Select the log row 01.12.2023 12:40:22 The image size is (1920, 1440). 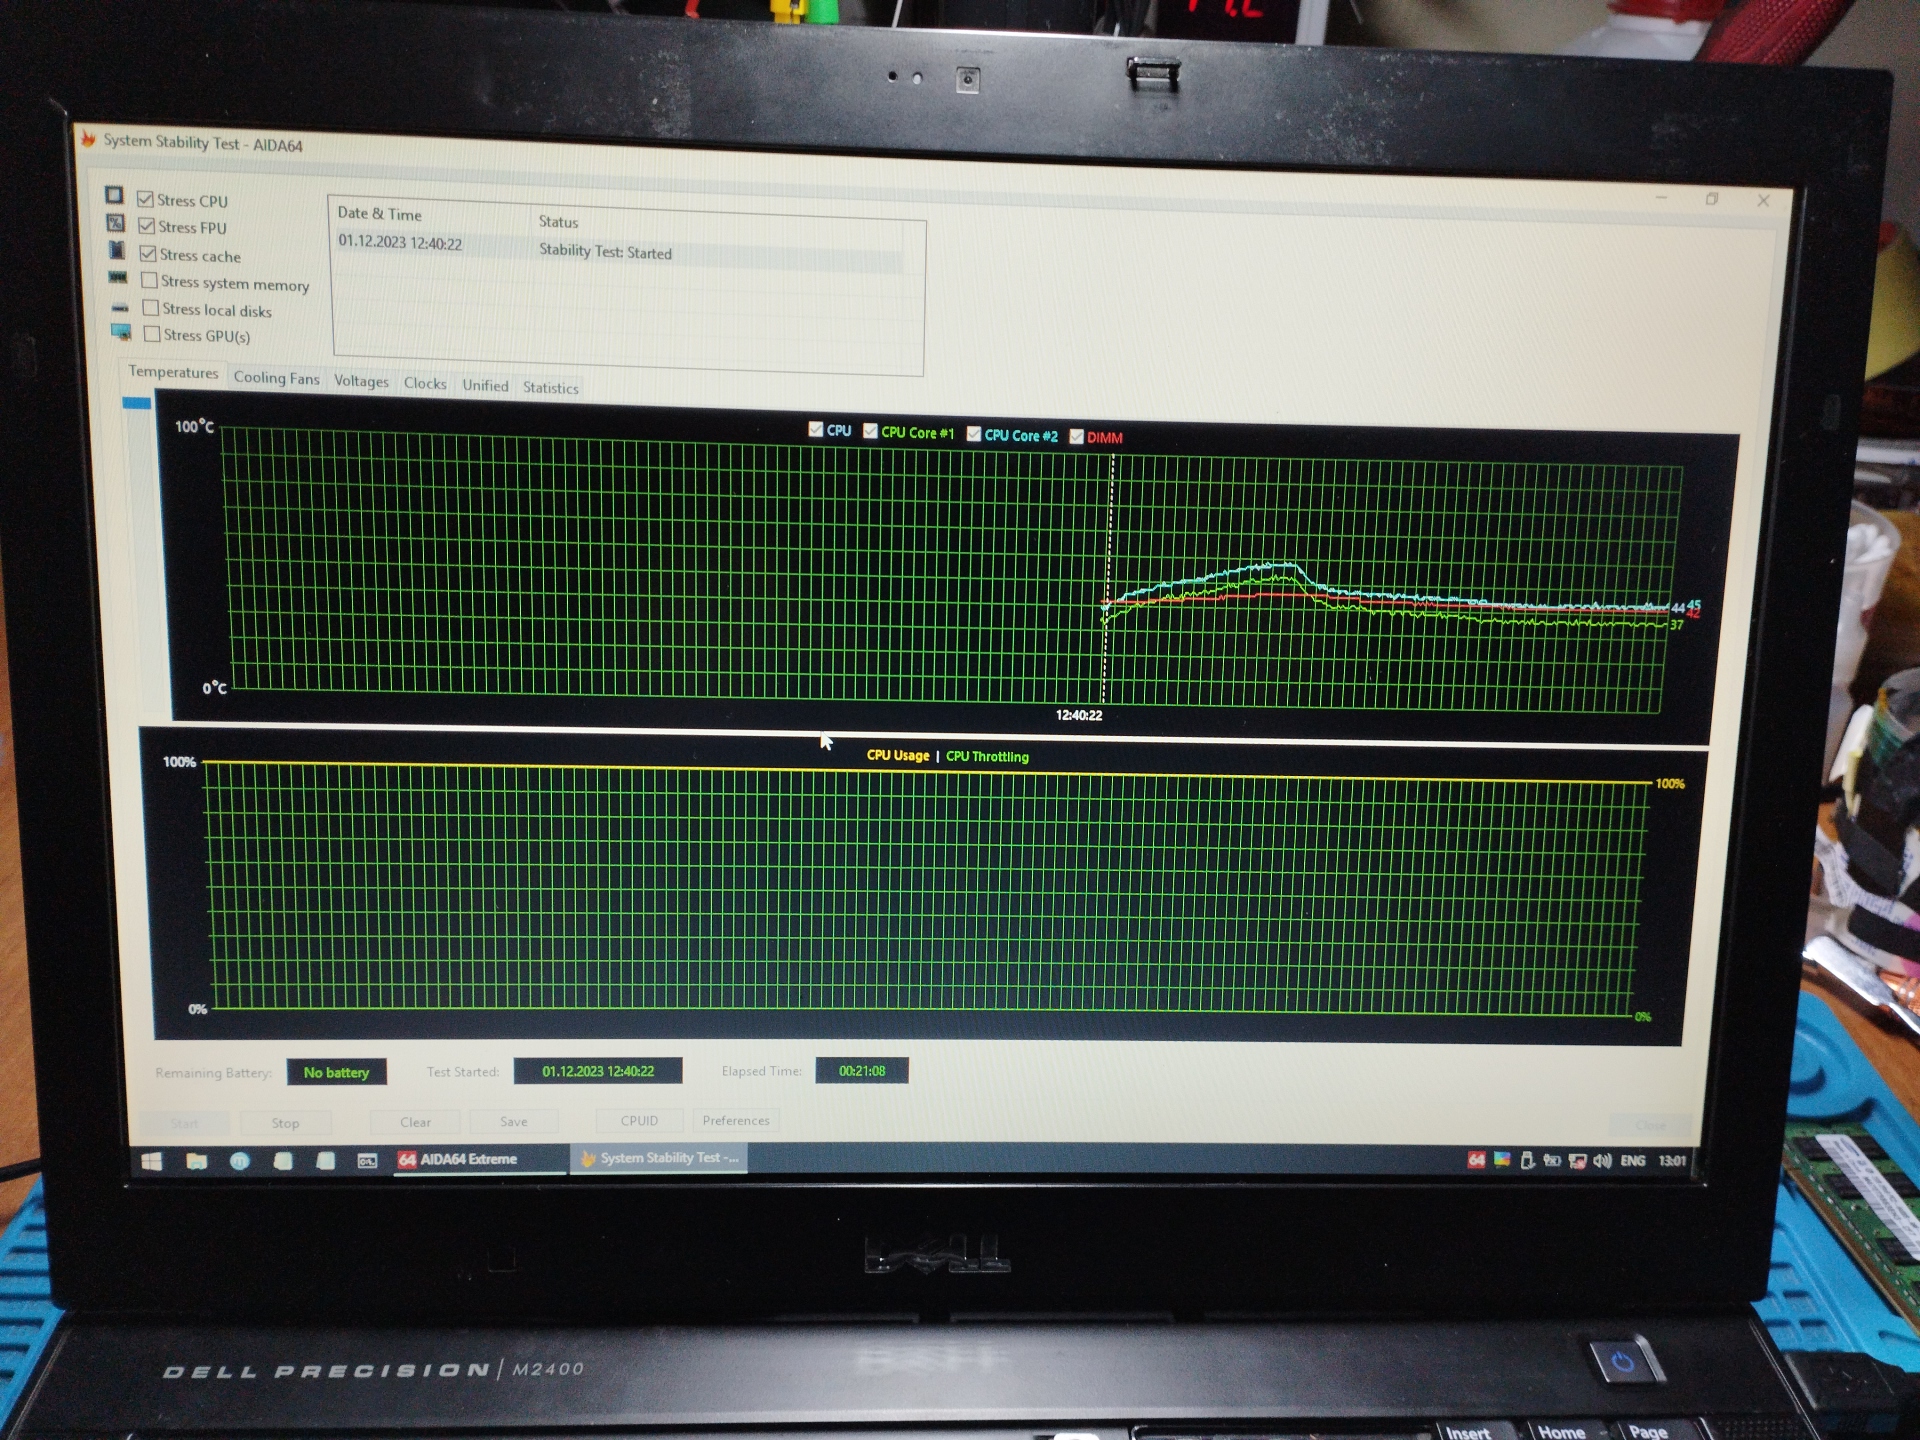618,248
